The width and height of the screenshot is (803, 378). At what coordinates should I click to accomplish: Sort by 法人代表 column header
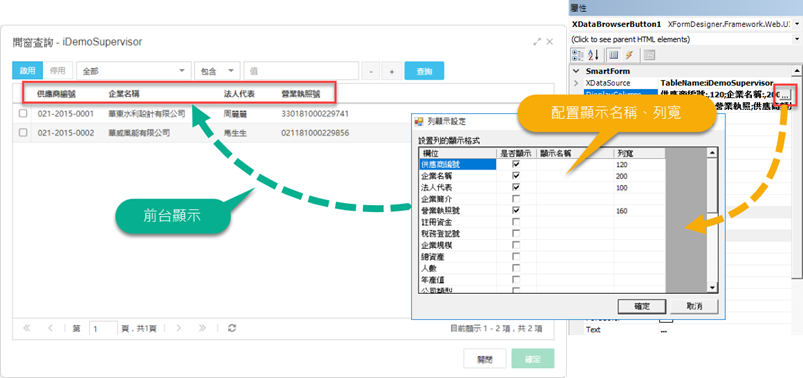(240, 94)
